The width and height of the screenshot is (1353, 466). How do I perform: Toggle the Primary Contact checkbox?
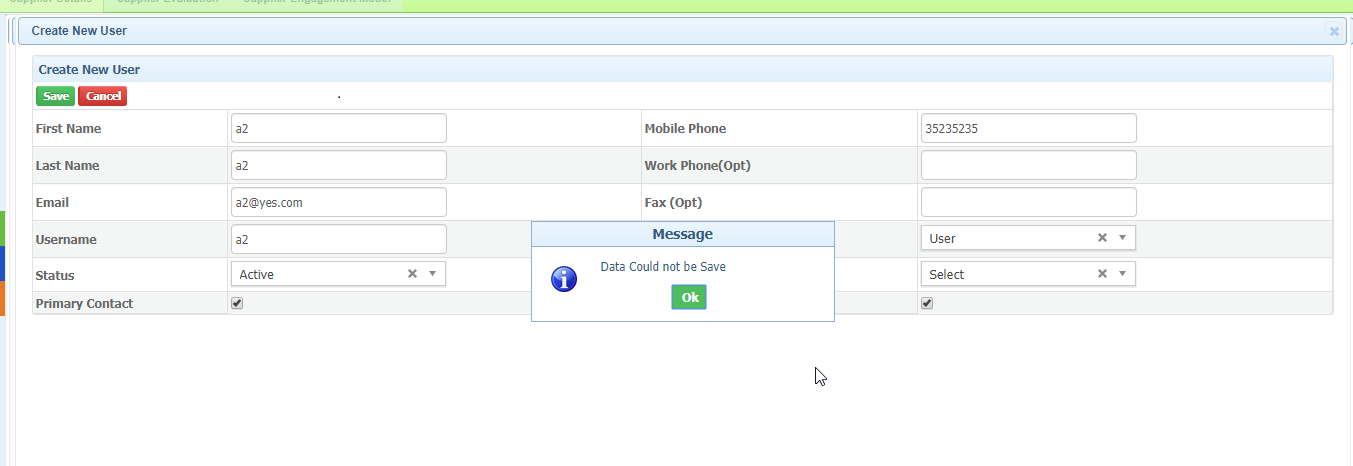point(237,303)
